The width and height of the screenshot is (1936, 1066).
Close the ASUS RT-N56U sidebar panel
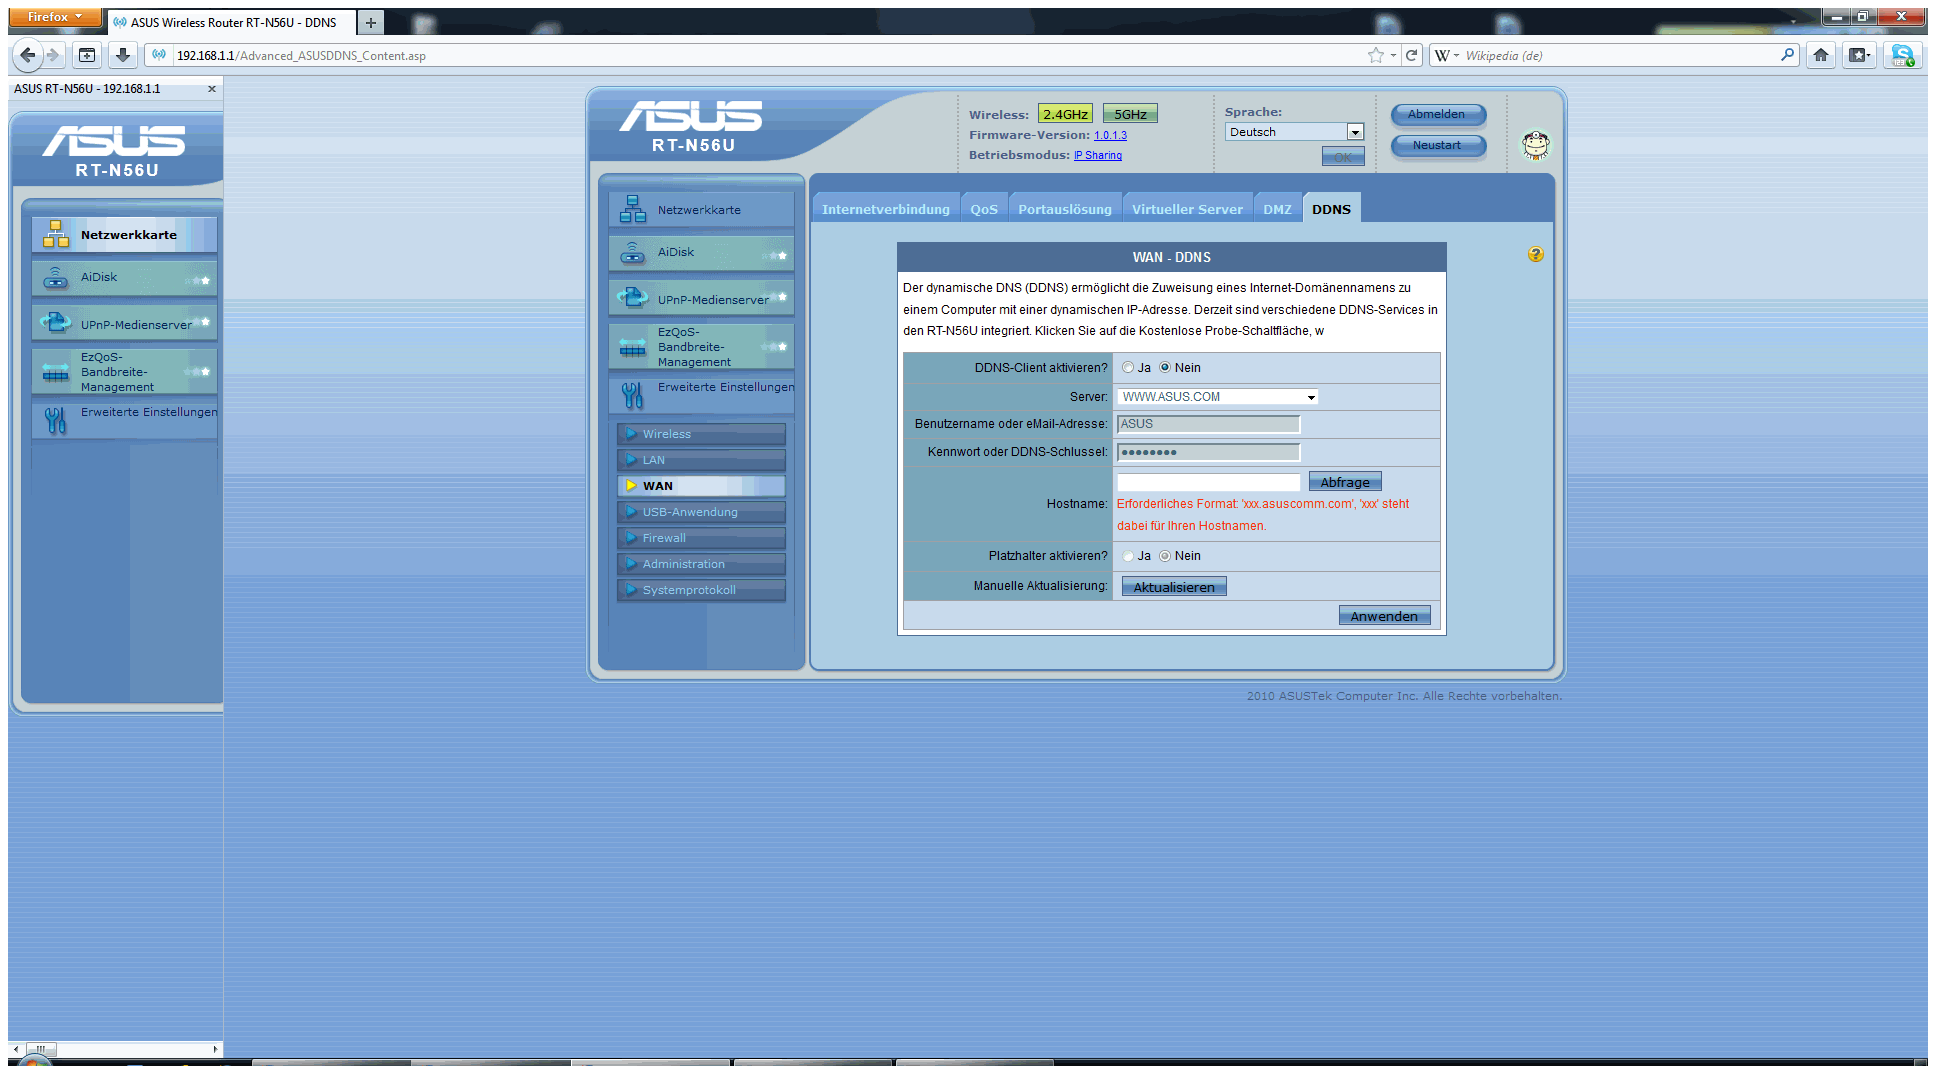point(212,89)
